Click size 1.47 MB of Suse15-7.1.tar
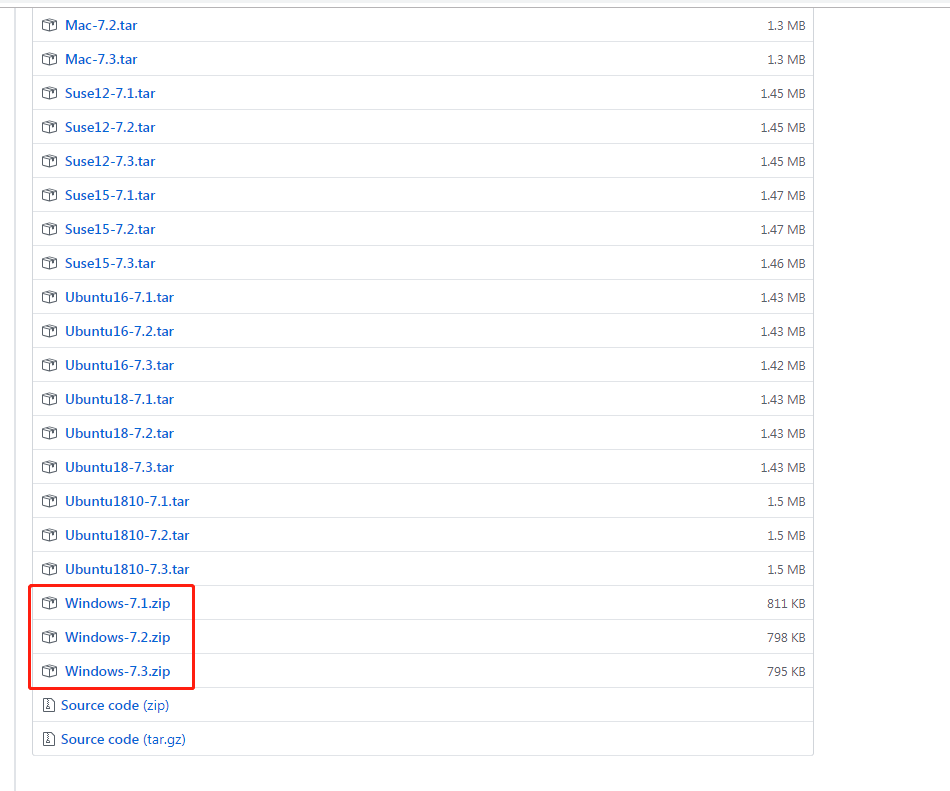 783,196
